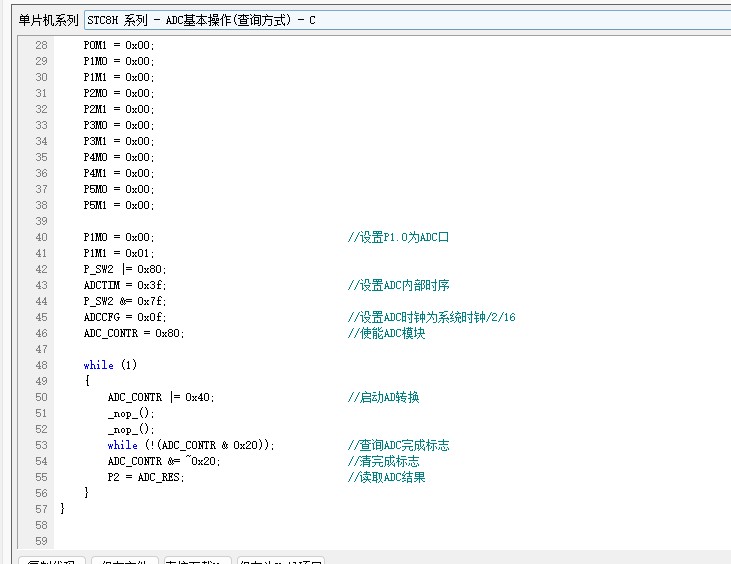Click comment '//清完成标志'

tap(383, 461)
